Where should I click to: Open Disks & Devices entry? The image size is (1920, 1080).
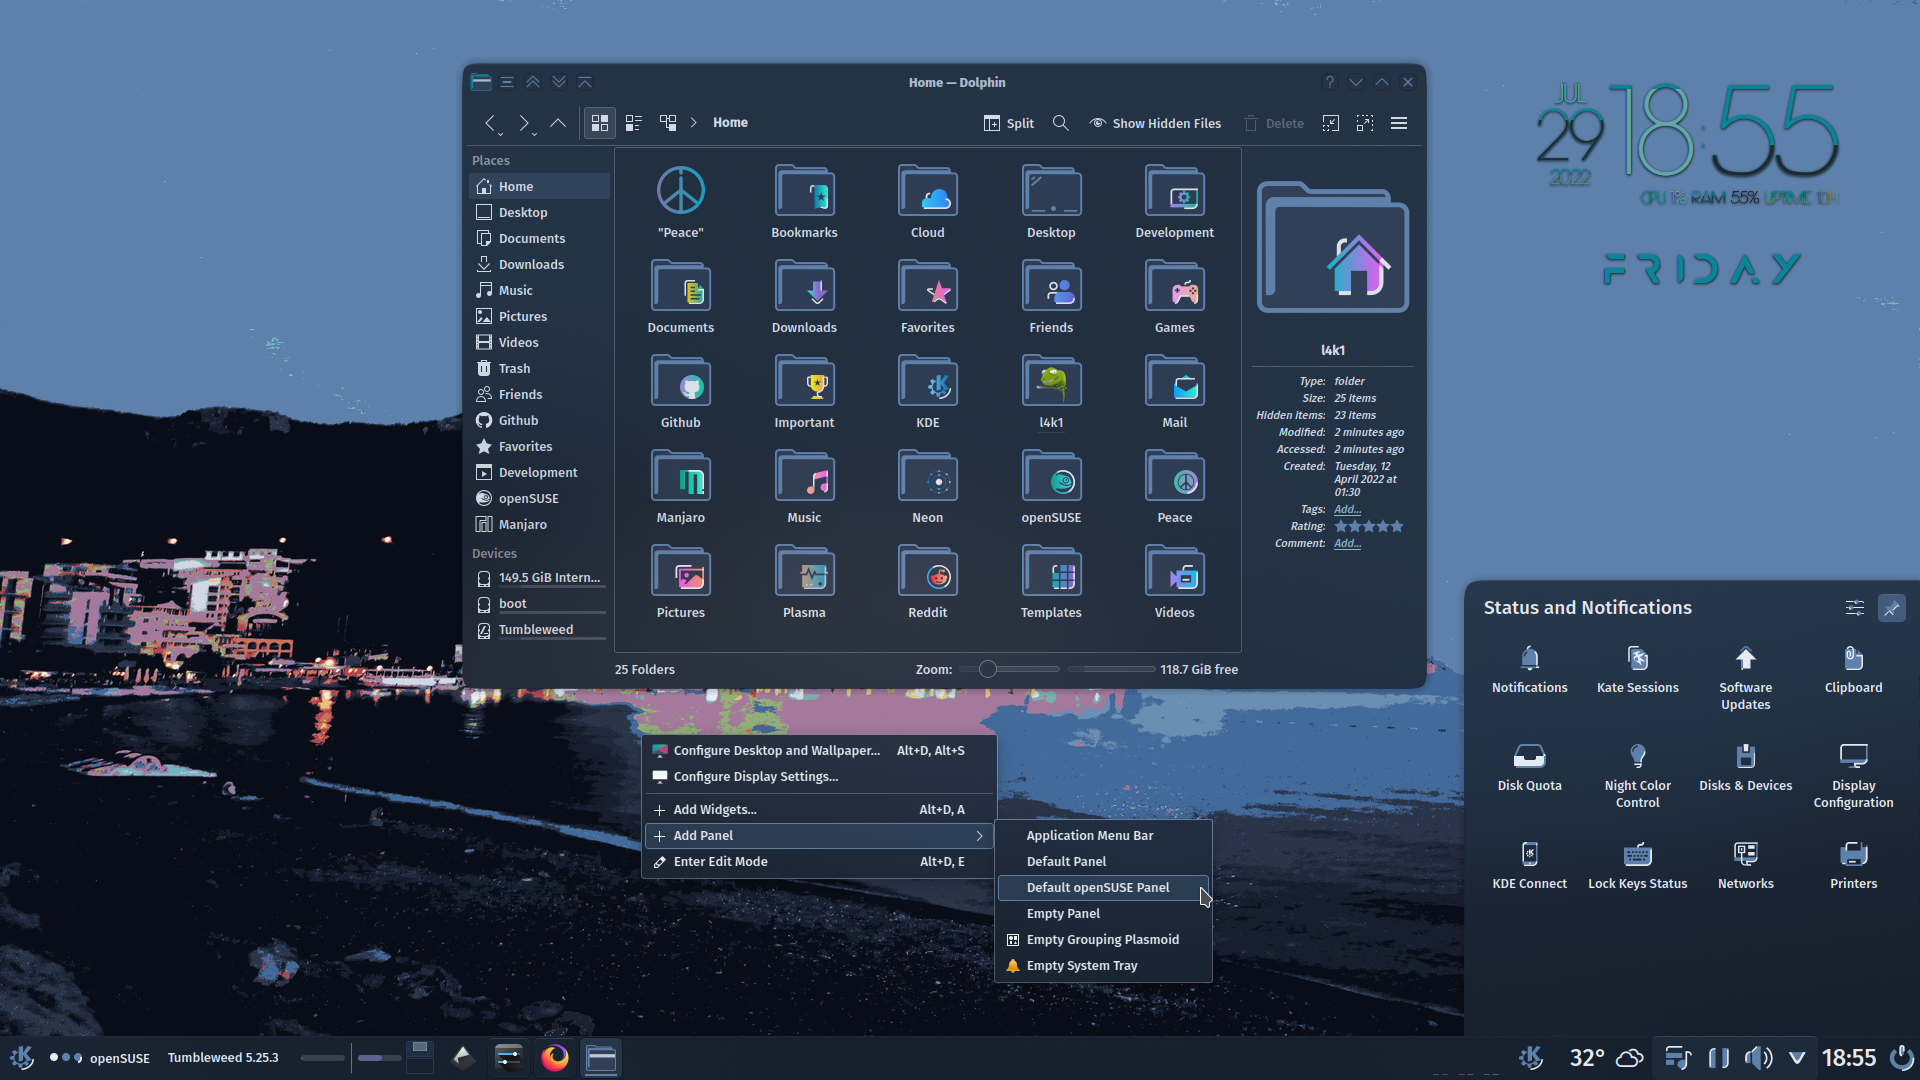1745,768
